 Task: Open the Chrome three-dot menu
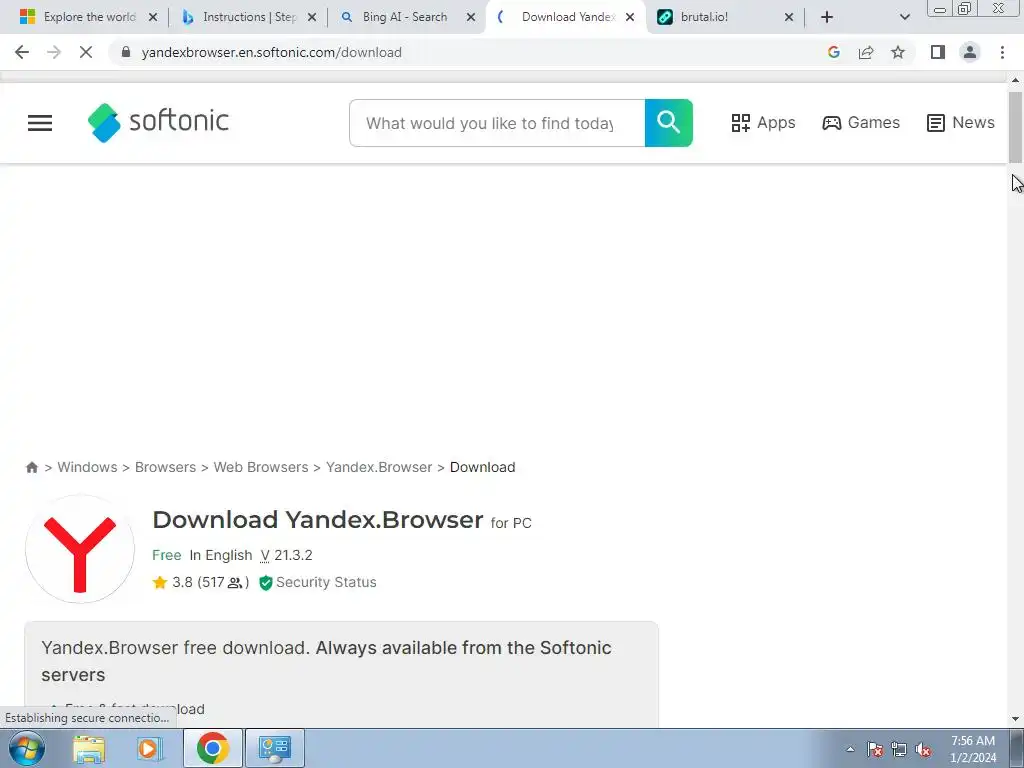tap(1002, 52)
